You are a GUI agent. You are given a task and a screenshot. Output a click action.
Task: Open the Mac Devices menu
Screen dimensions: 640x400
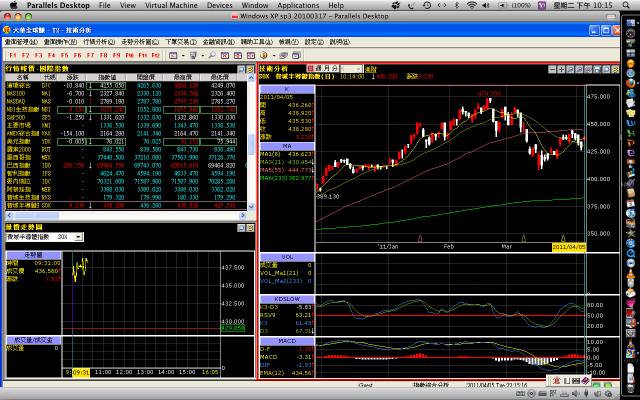tap(219, 5)
